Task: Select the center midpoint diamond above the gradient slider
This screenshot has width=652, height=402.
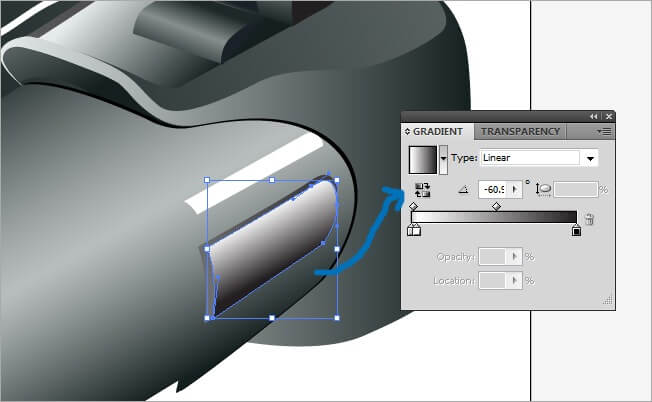Action: (496, 206)
